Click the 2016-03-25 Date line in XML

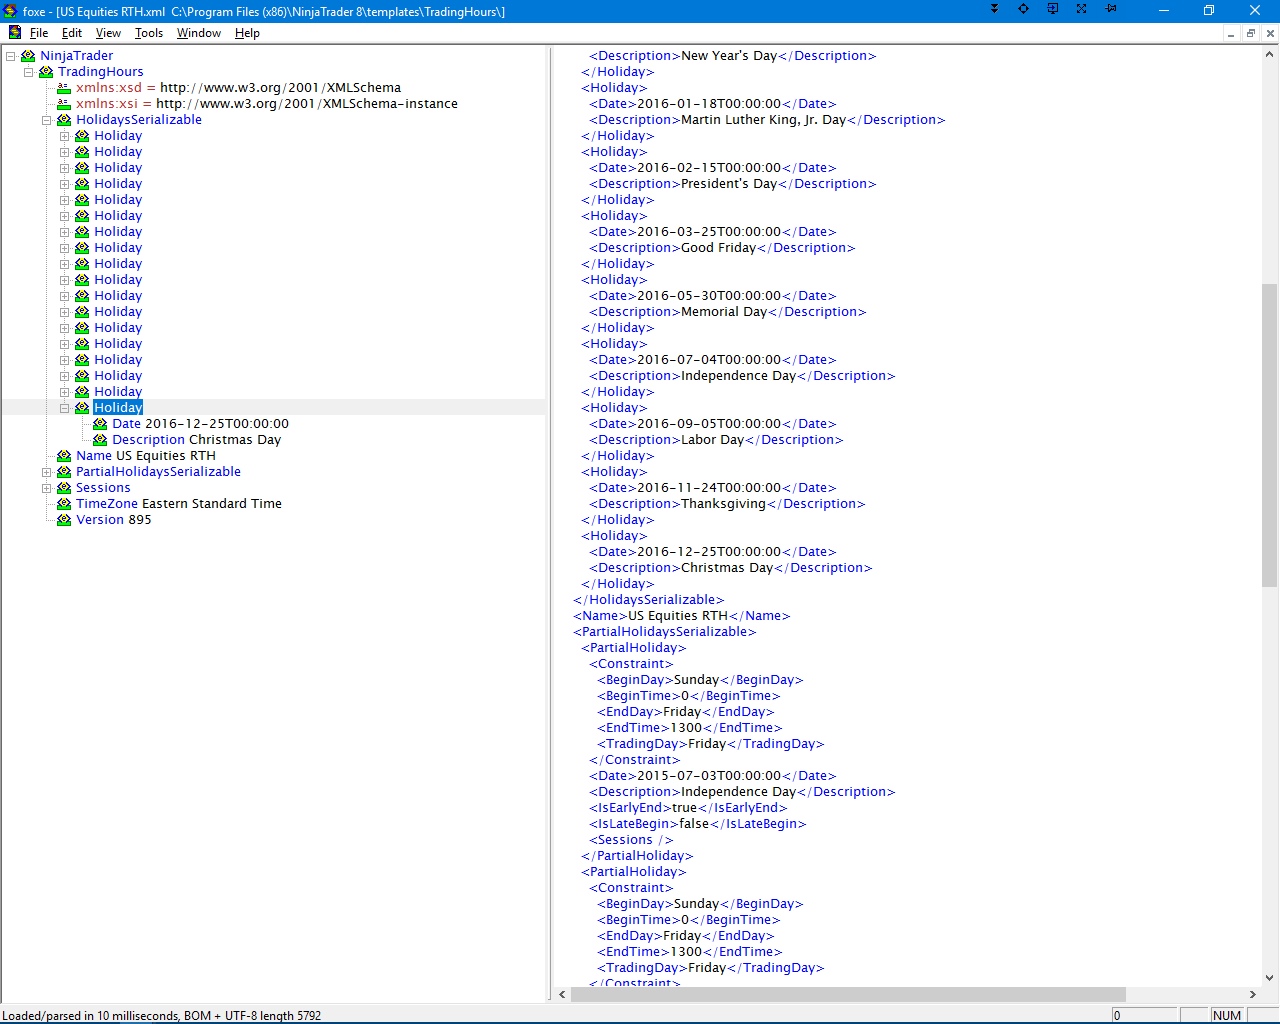click(713, 232)
